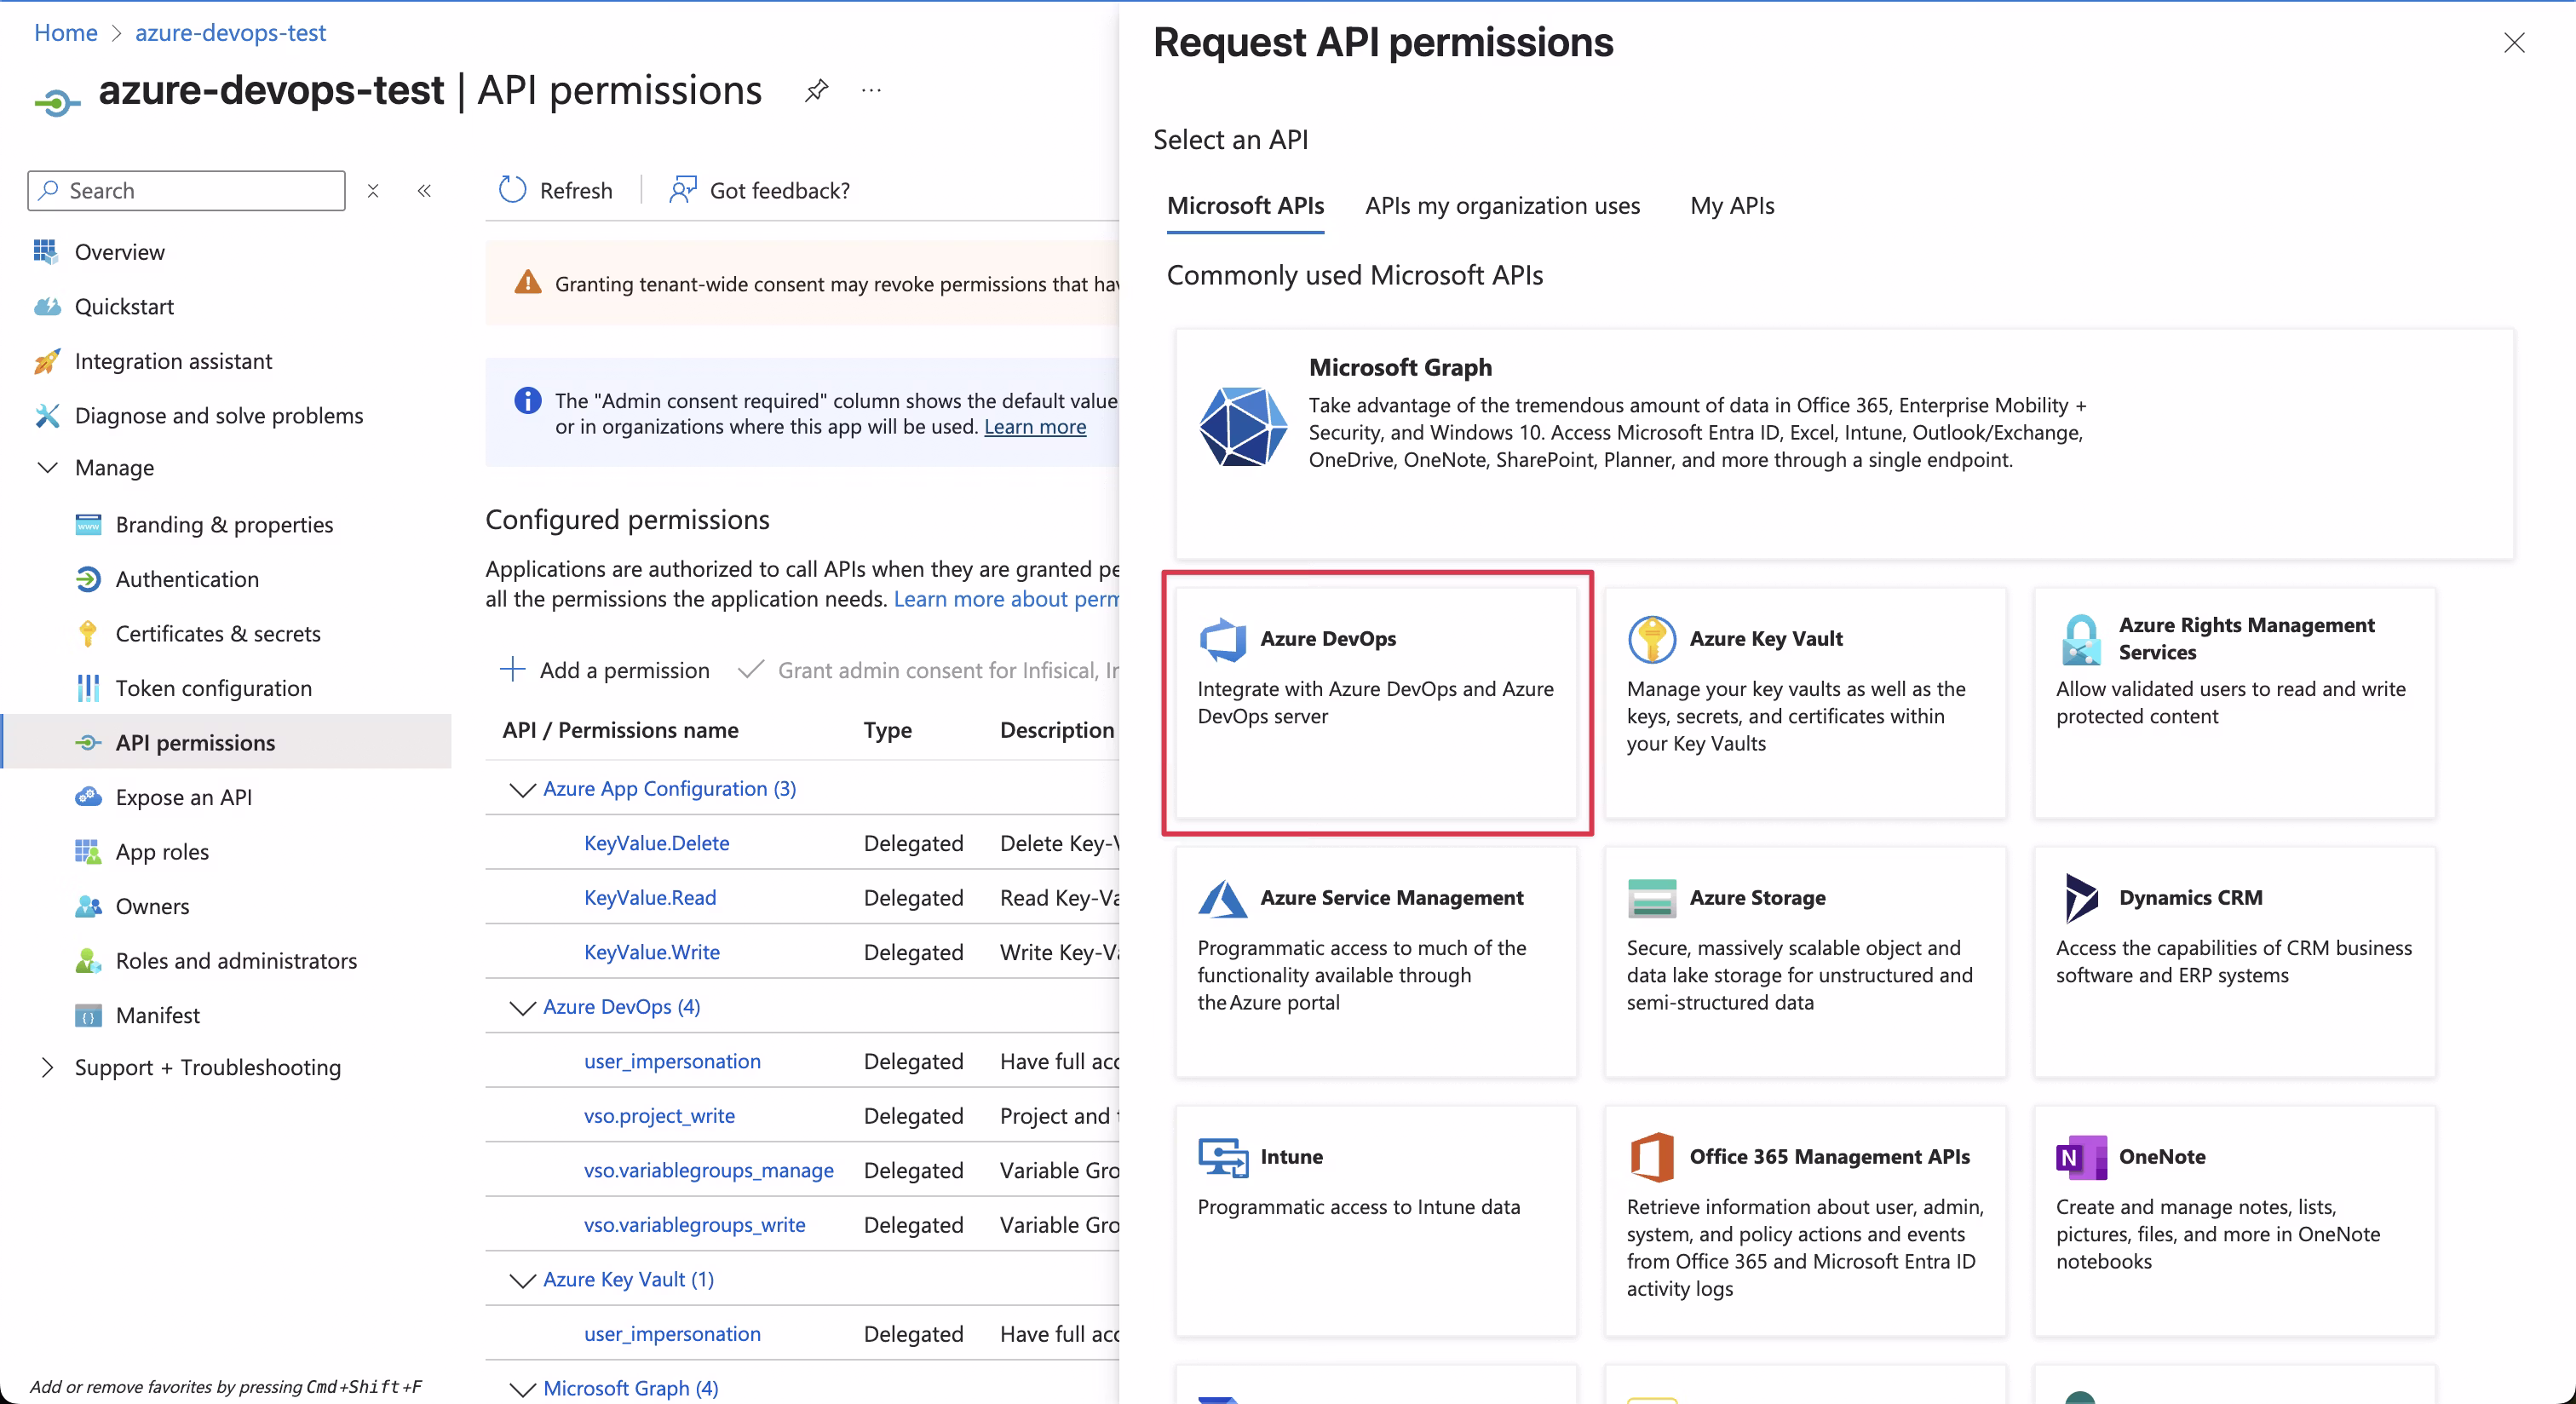This screenshot has height=1404, width=2576.
Task: Select the Azure DevOps API card
Action: click(x=1376, y=702)
